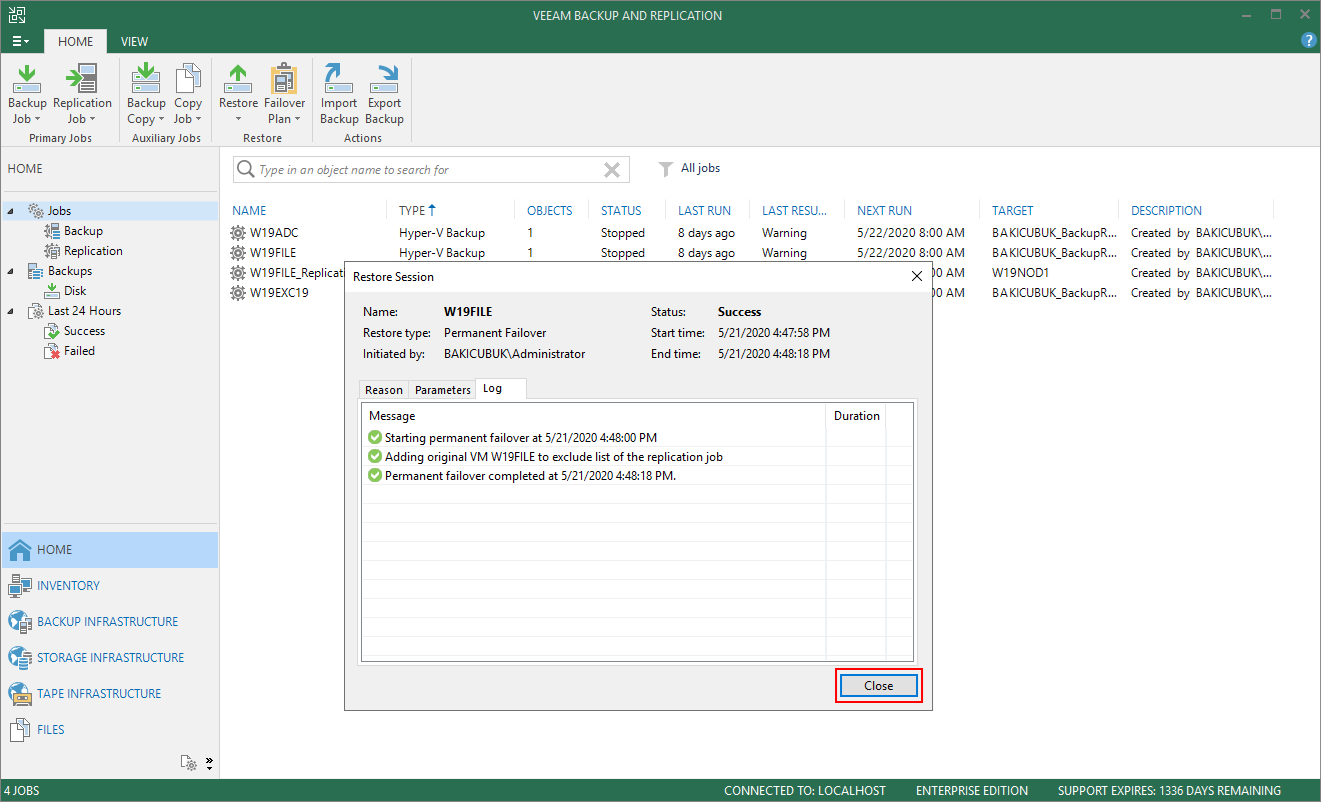Click W19NOD1 target cell
1321x802 pixels.
point(1020,273)
